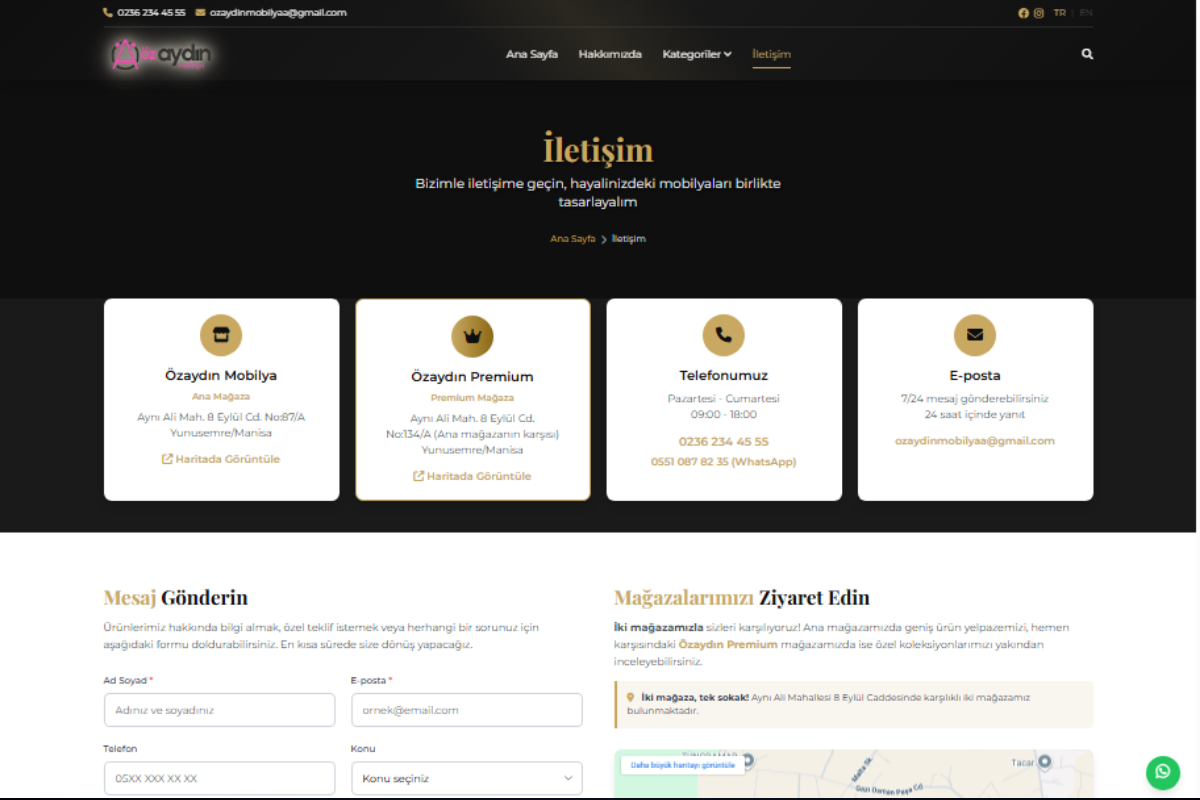1200x800 pixels.
Task: Click the envelope icon on E-posta card
Action: [x=975, y=335]
